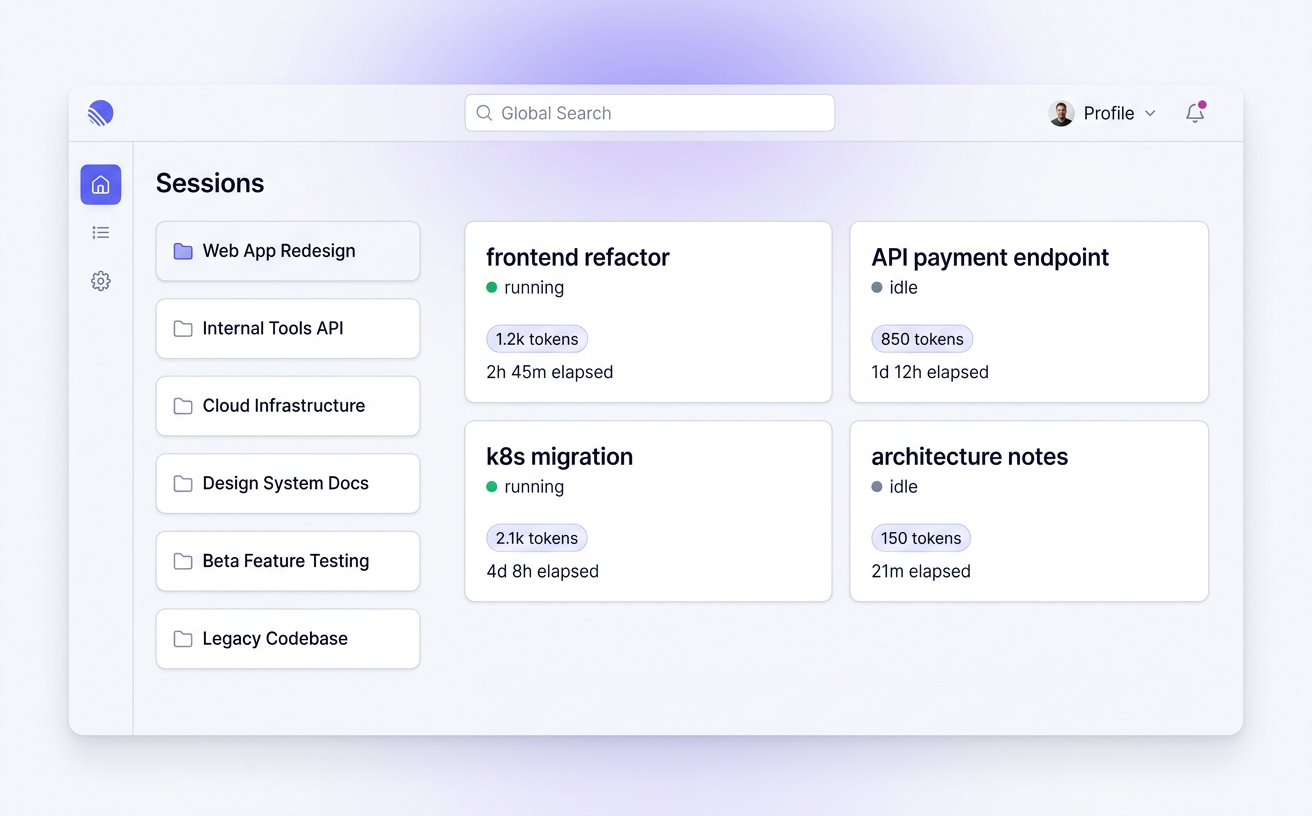This screenshot has width=1312, height=816.
Task: Click the running status dot on frontend refactor
Action: pos(492,287)
